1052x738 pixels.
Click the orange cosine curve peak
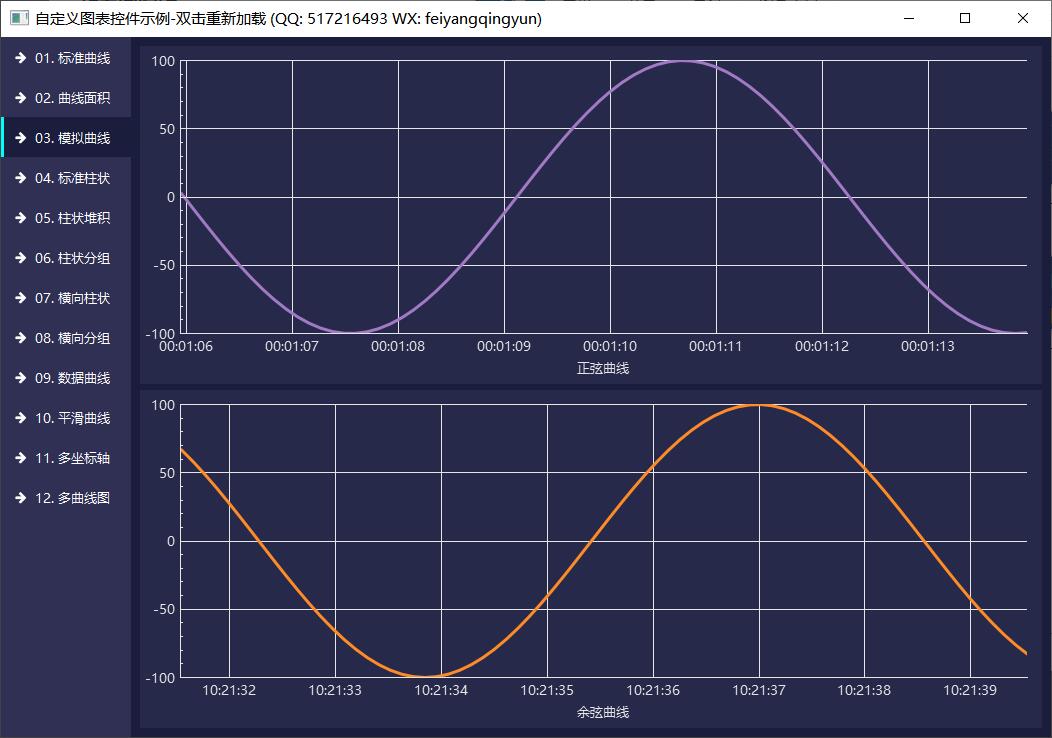[x=759, y=405]
